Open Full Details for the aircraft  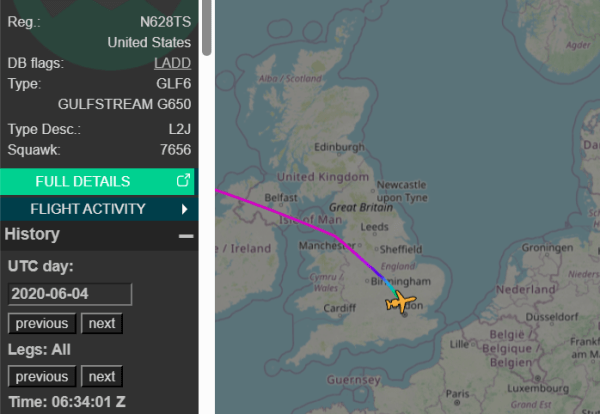coord(83,181)
